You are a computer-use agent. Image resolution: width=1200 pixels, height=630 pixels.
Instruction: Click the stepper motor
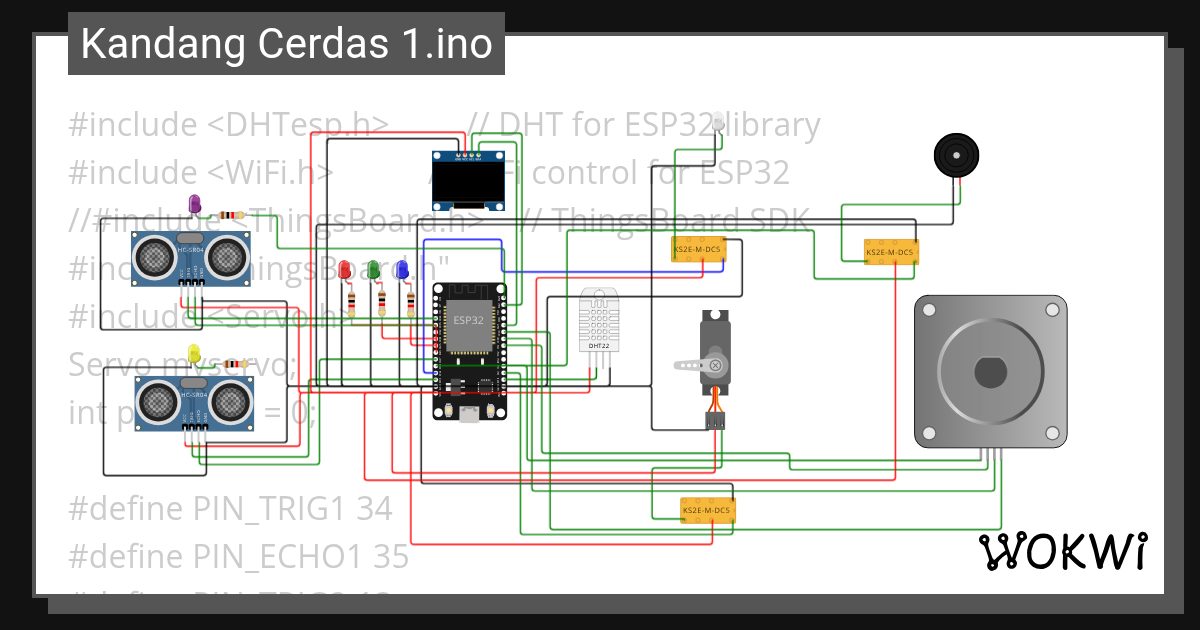click(990, 370)
